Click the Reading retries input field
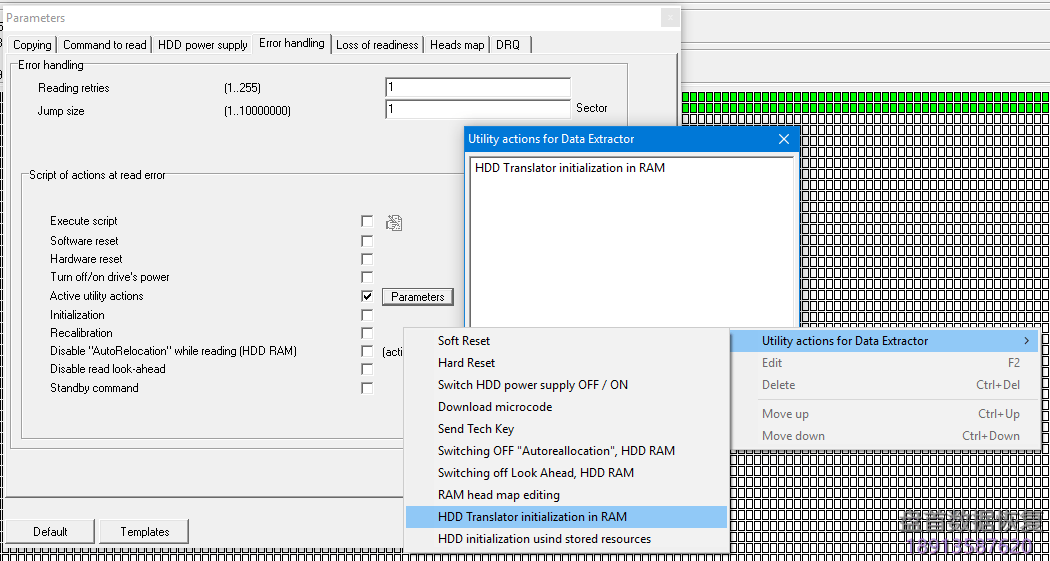The width and height of the screenshot is (1050, 561). click(477, 88)
